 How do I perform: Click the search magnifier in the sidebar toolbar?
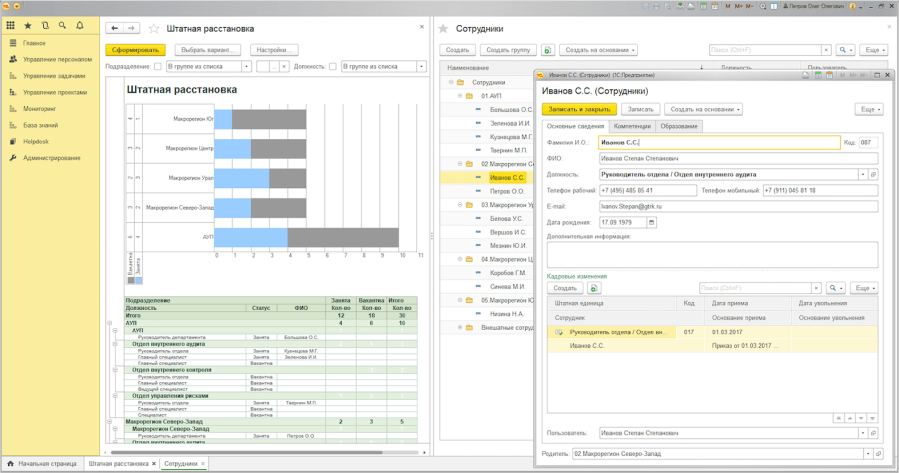pos(62,25)
